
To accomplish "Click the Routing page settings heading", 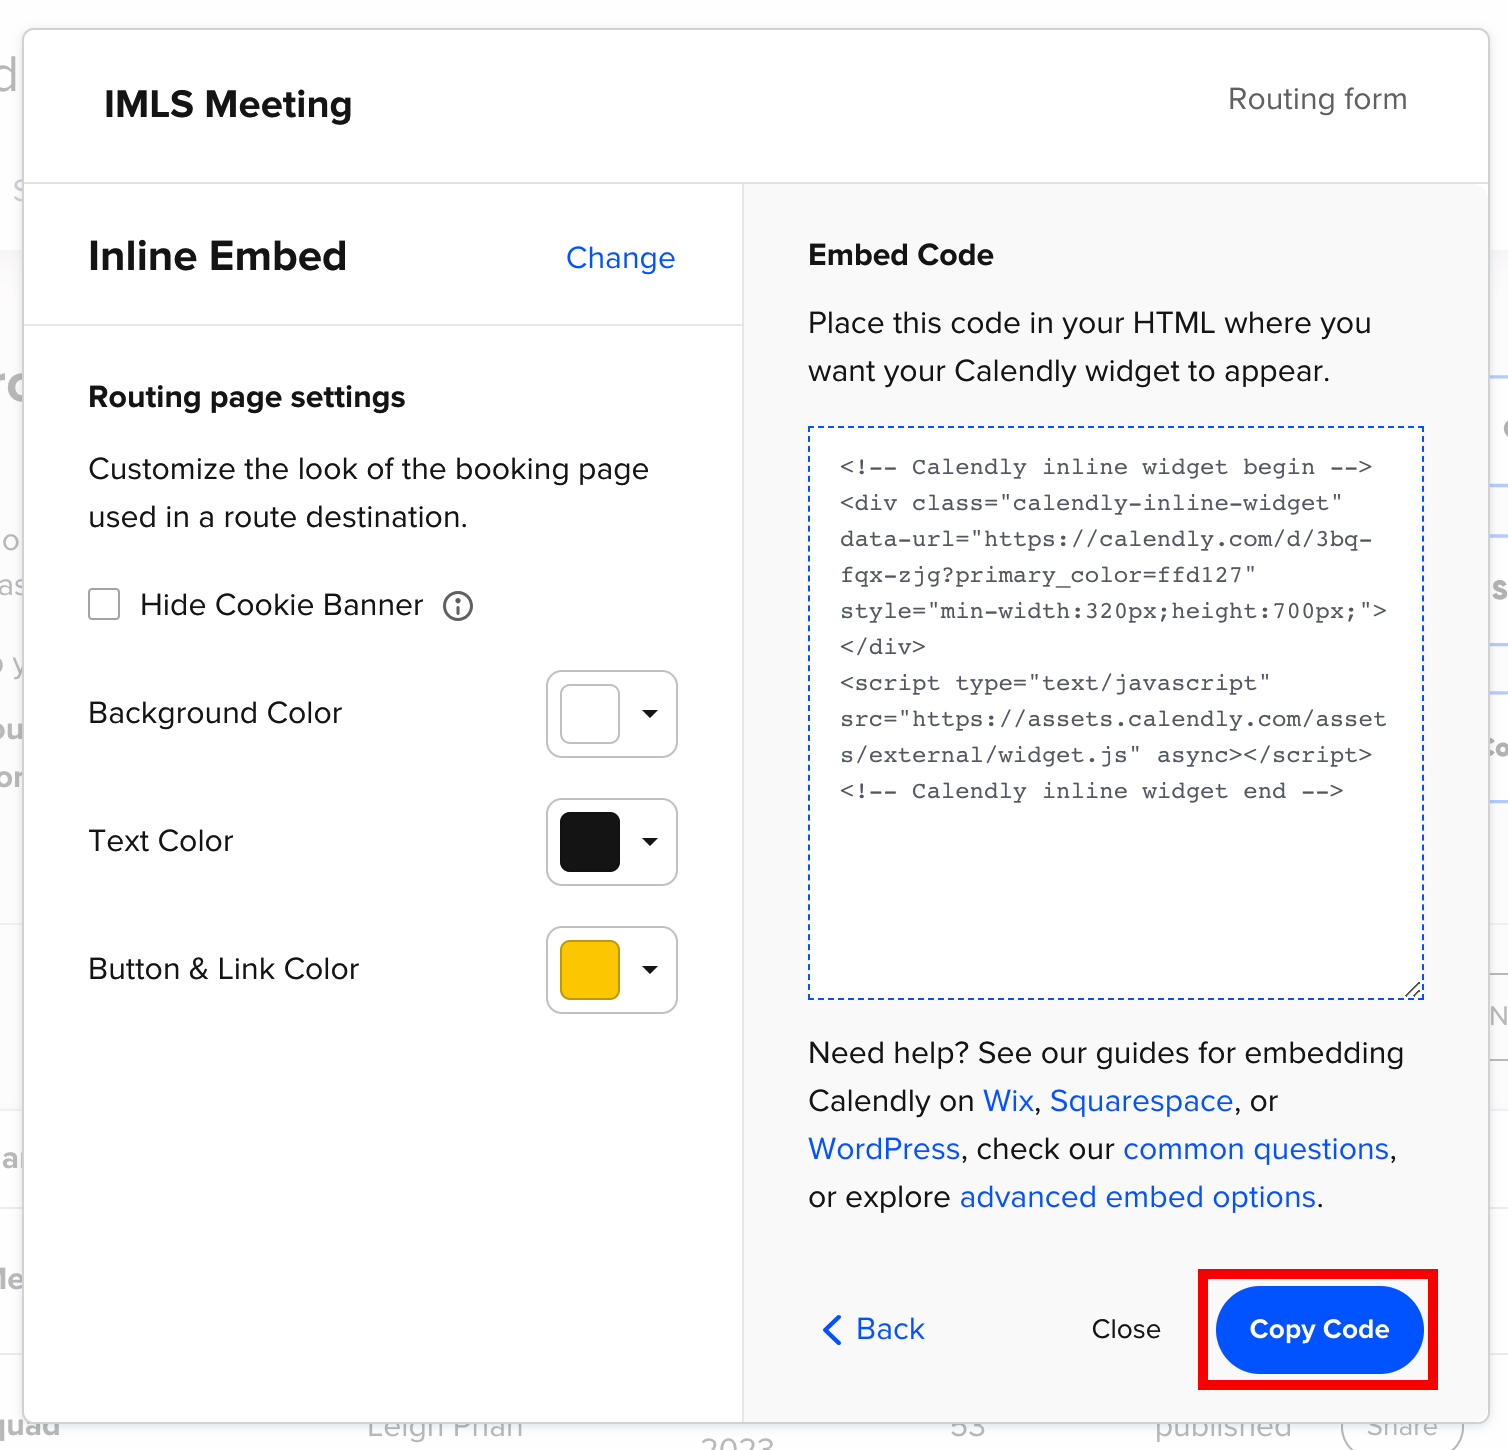I will pos(247,397).
